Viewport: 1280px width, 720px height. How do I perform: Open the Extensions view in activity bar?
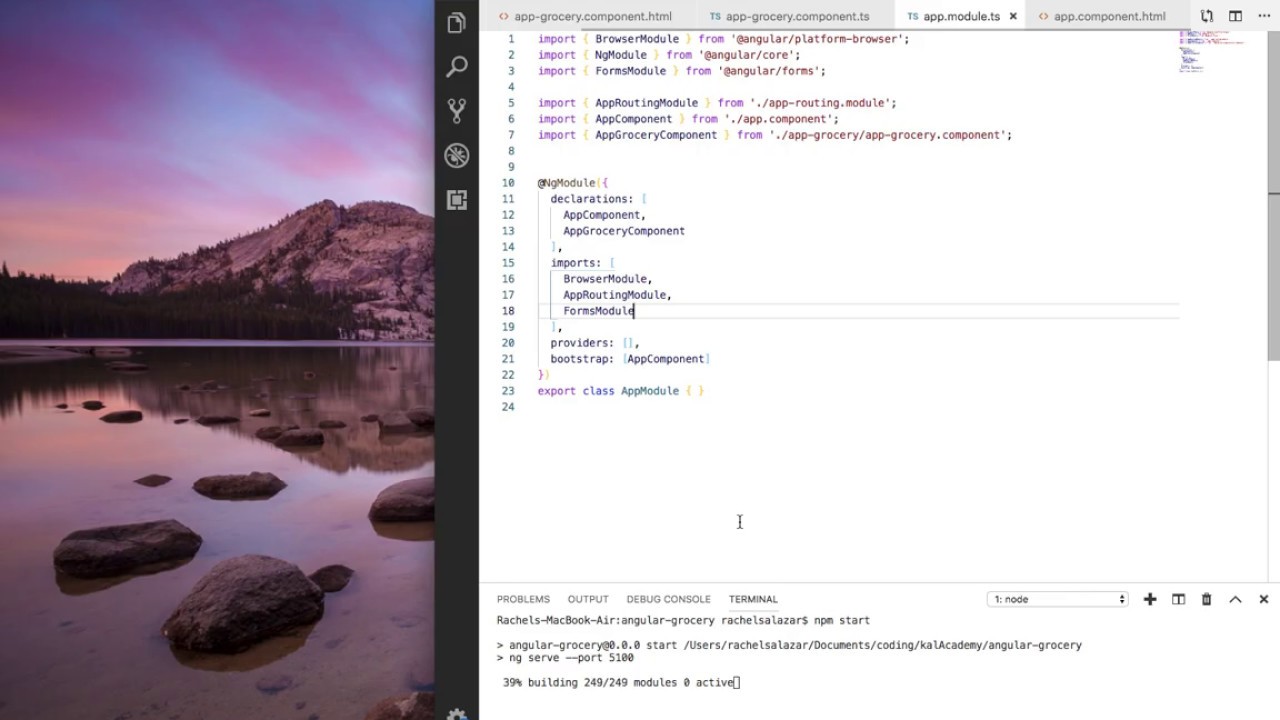click(x=457, y=199)
